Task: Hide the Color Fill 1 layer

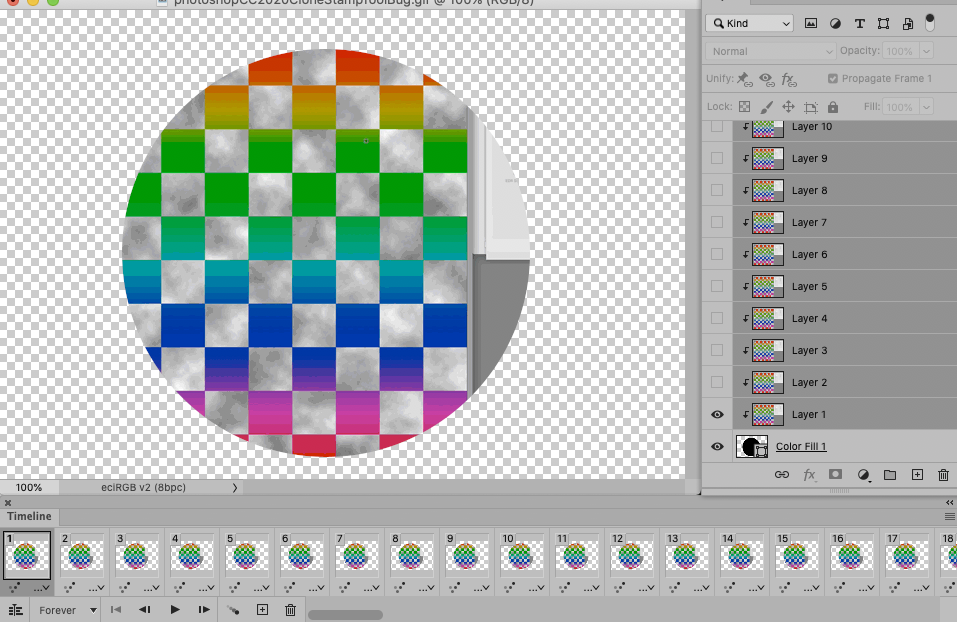Action: (x=716, y=446)
